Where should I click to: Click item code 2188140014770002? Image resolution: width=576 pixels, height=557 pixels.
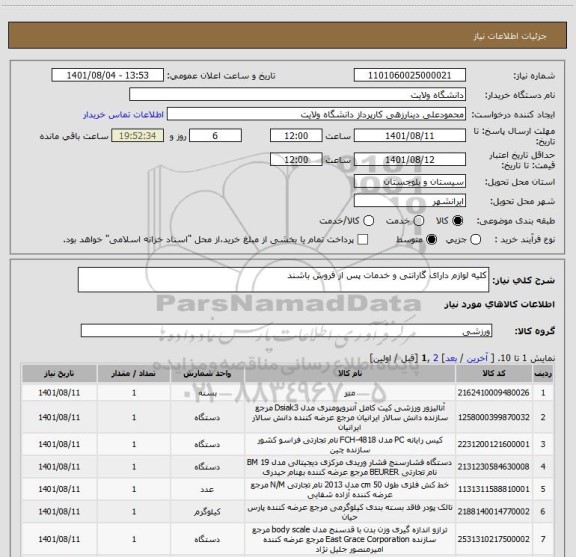(493, 511)
